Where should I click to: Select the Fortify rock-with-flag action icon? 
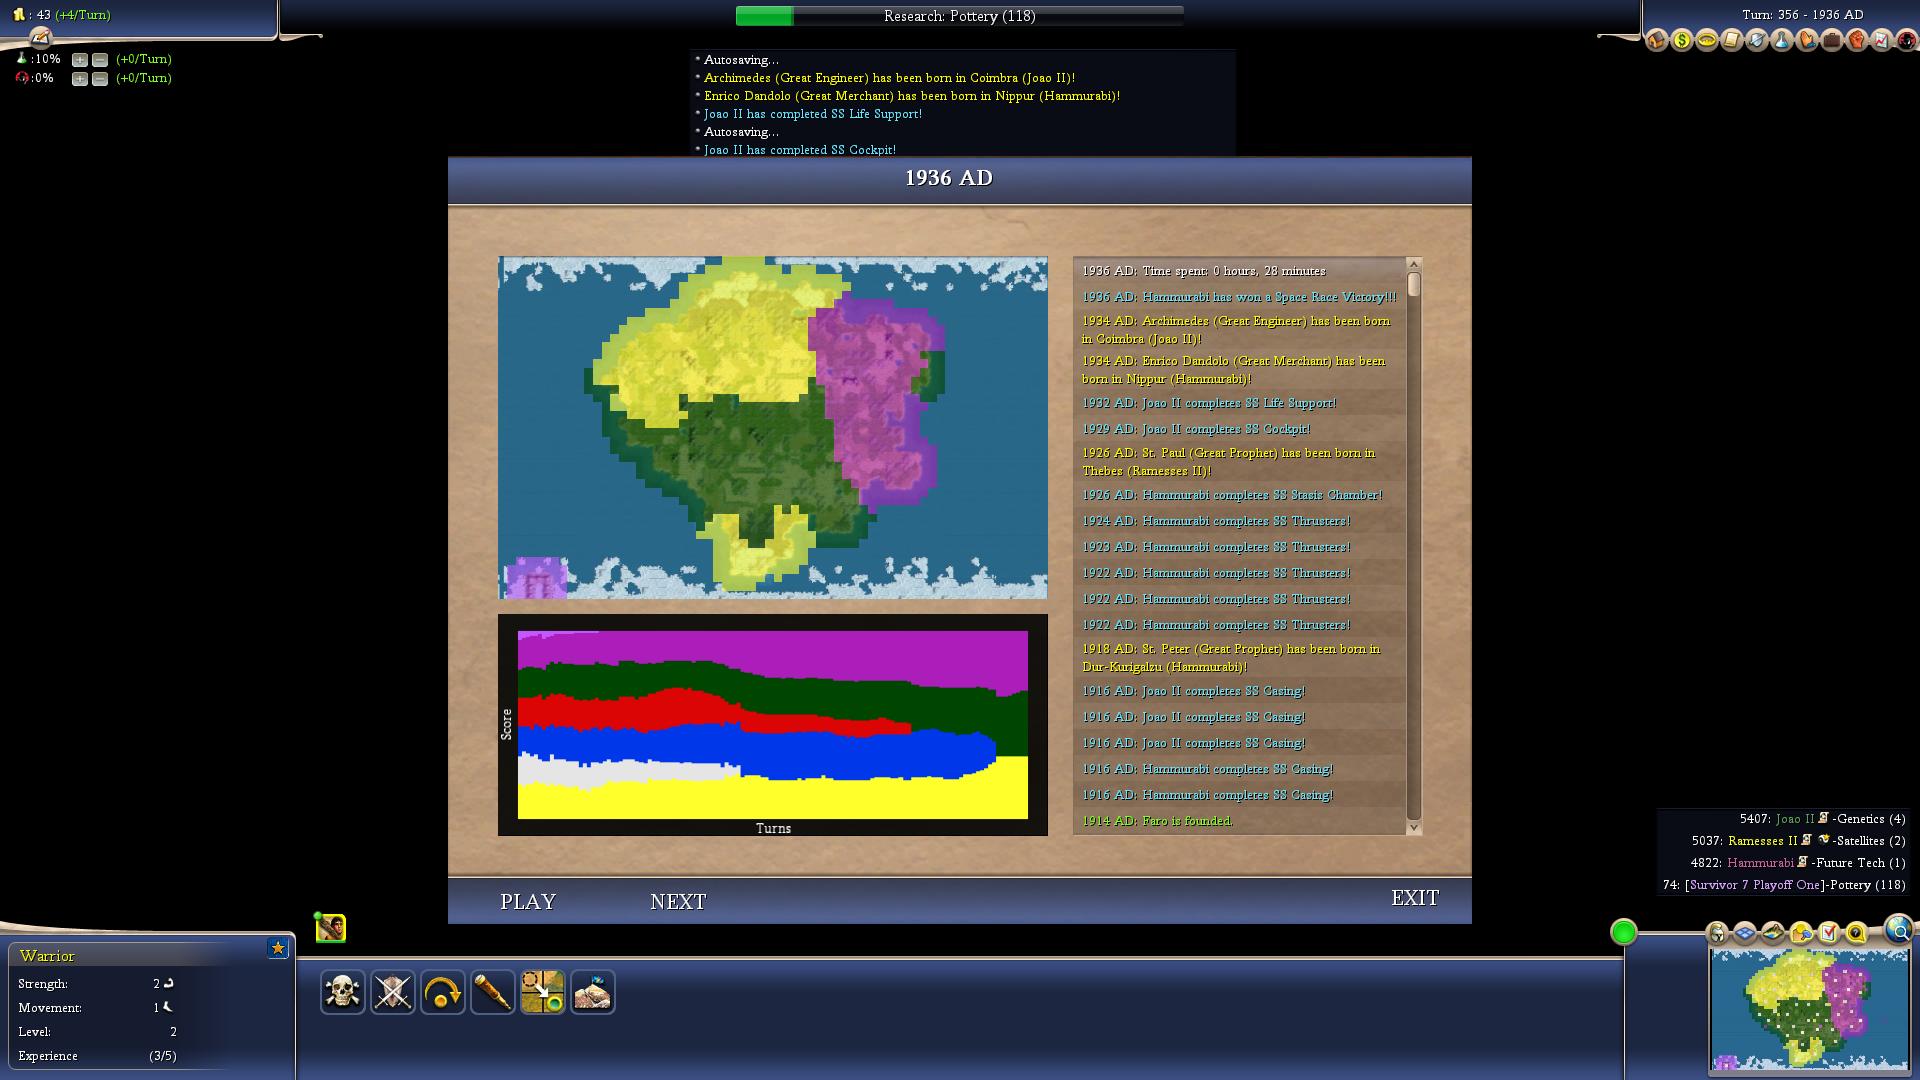(593, 992)
